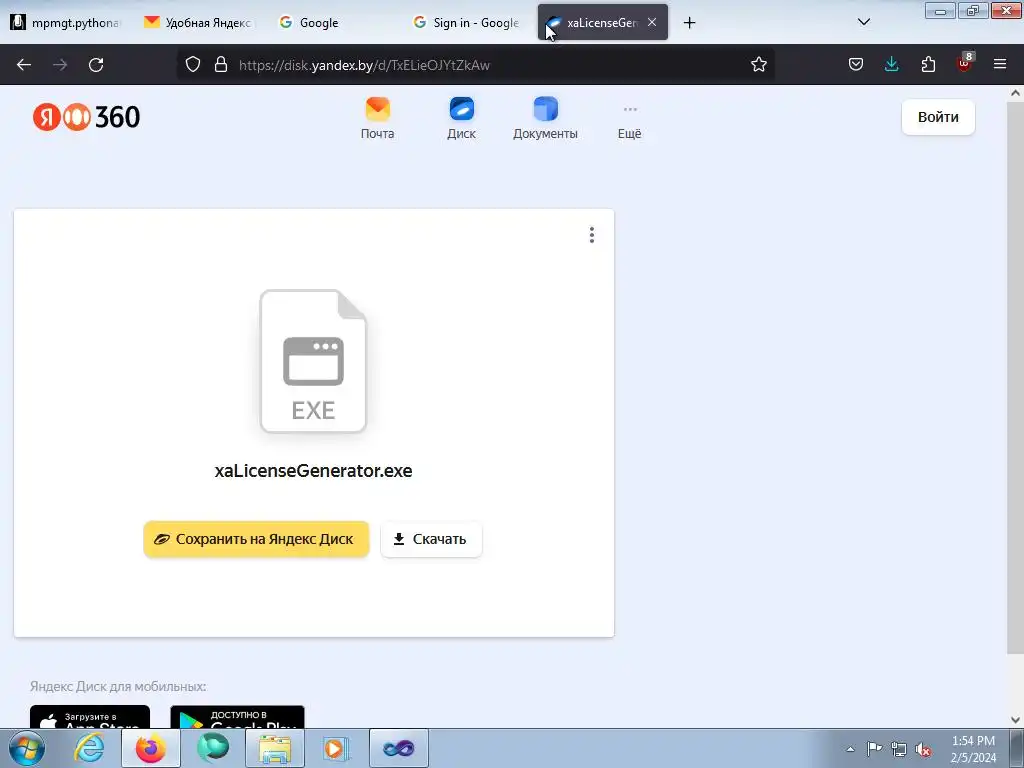Switch to the Удобная Яндекс tab
1024x768 pixels.
199,23
